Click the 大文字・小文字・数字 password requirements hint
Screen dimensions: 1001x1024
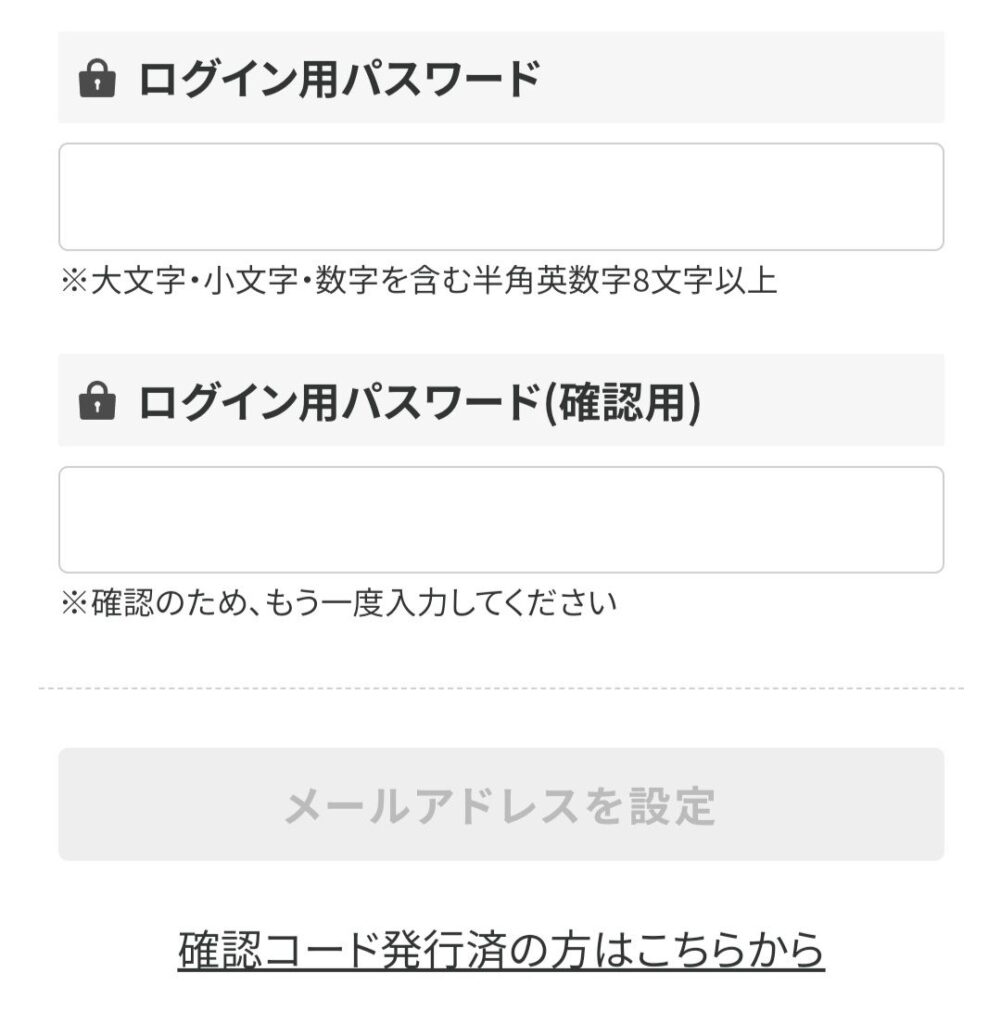tap(418, 282)
